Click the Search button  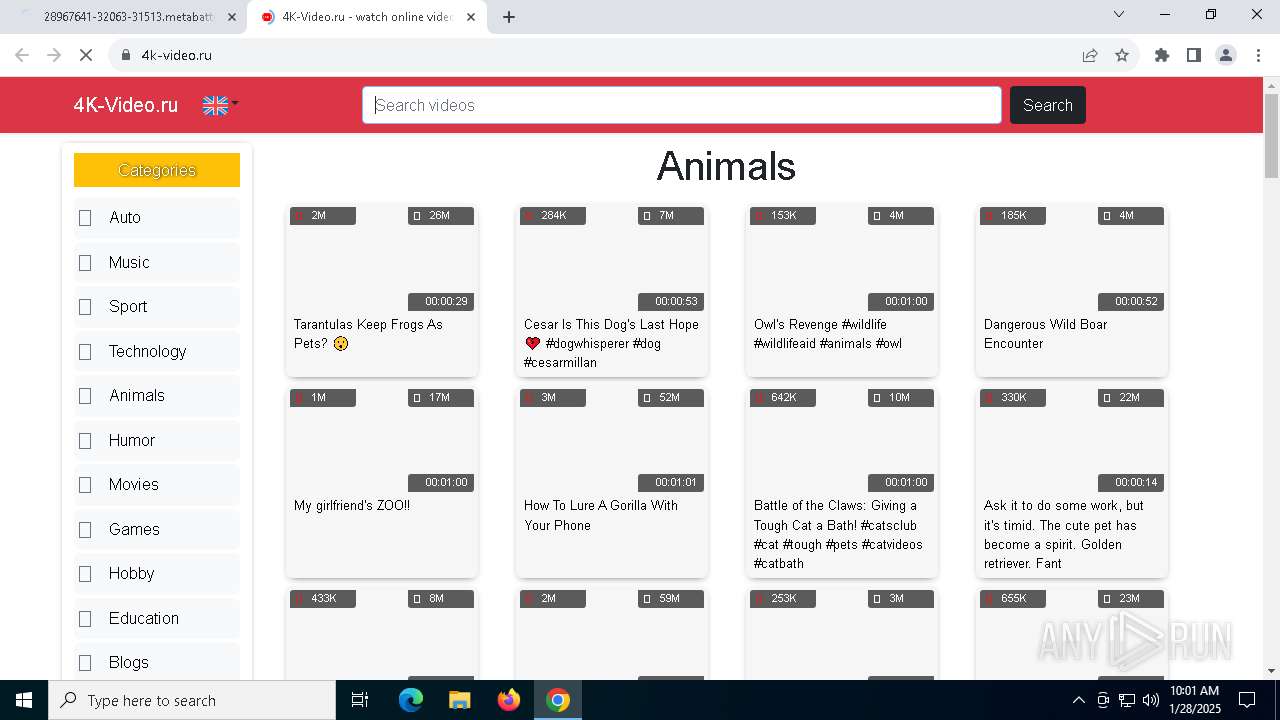pyautogui.click(x=1047, y=105)
